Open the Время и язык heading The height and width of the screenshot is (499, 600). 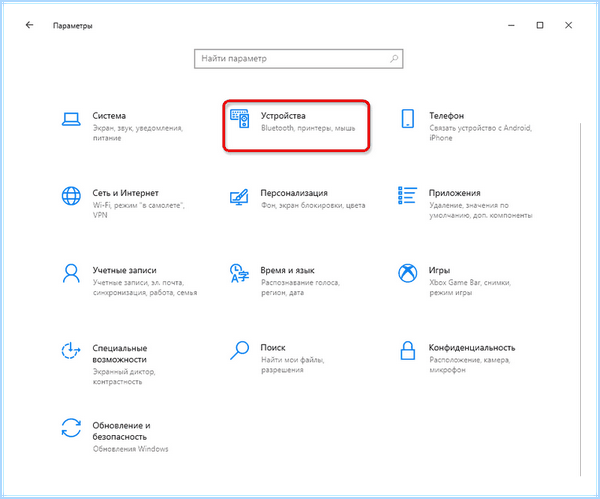point(287,270)
